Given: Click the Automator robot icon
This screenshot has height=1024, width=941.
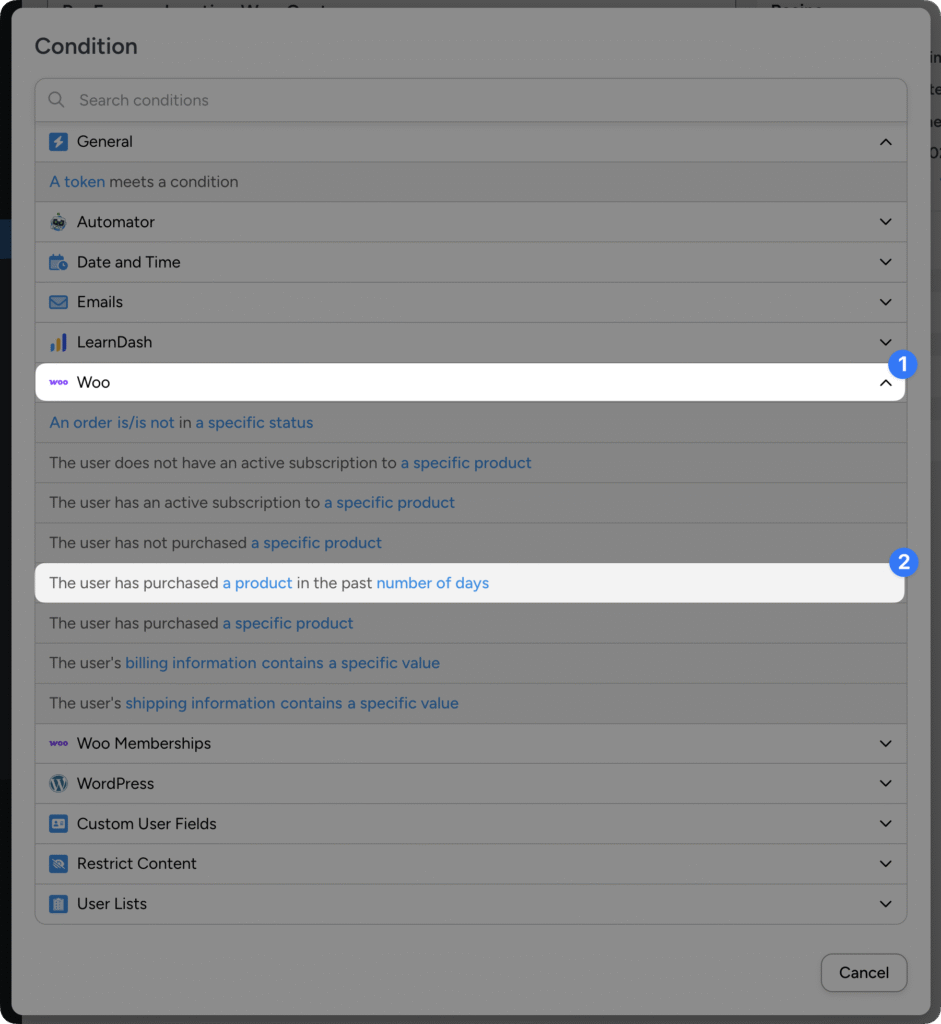Looking at the screenshot, I should pyautogui.click(x=60, y=222).
